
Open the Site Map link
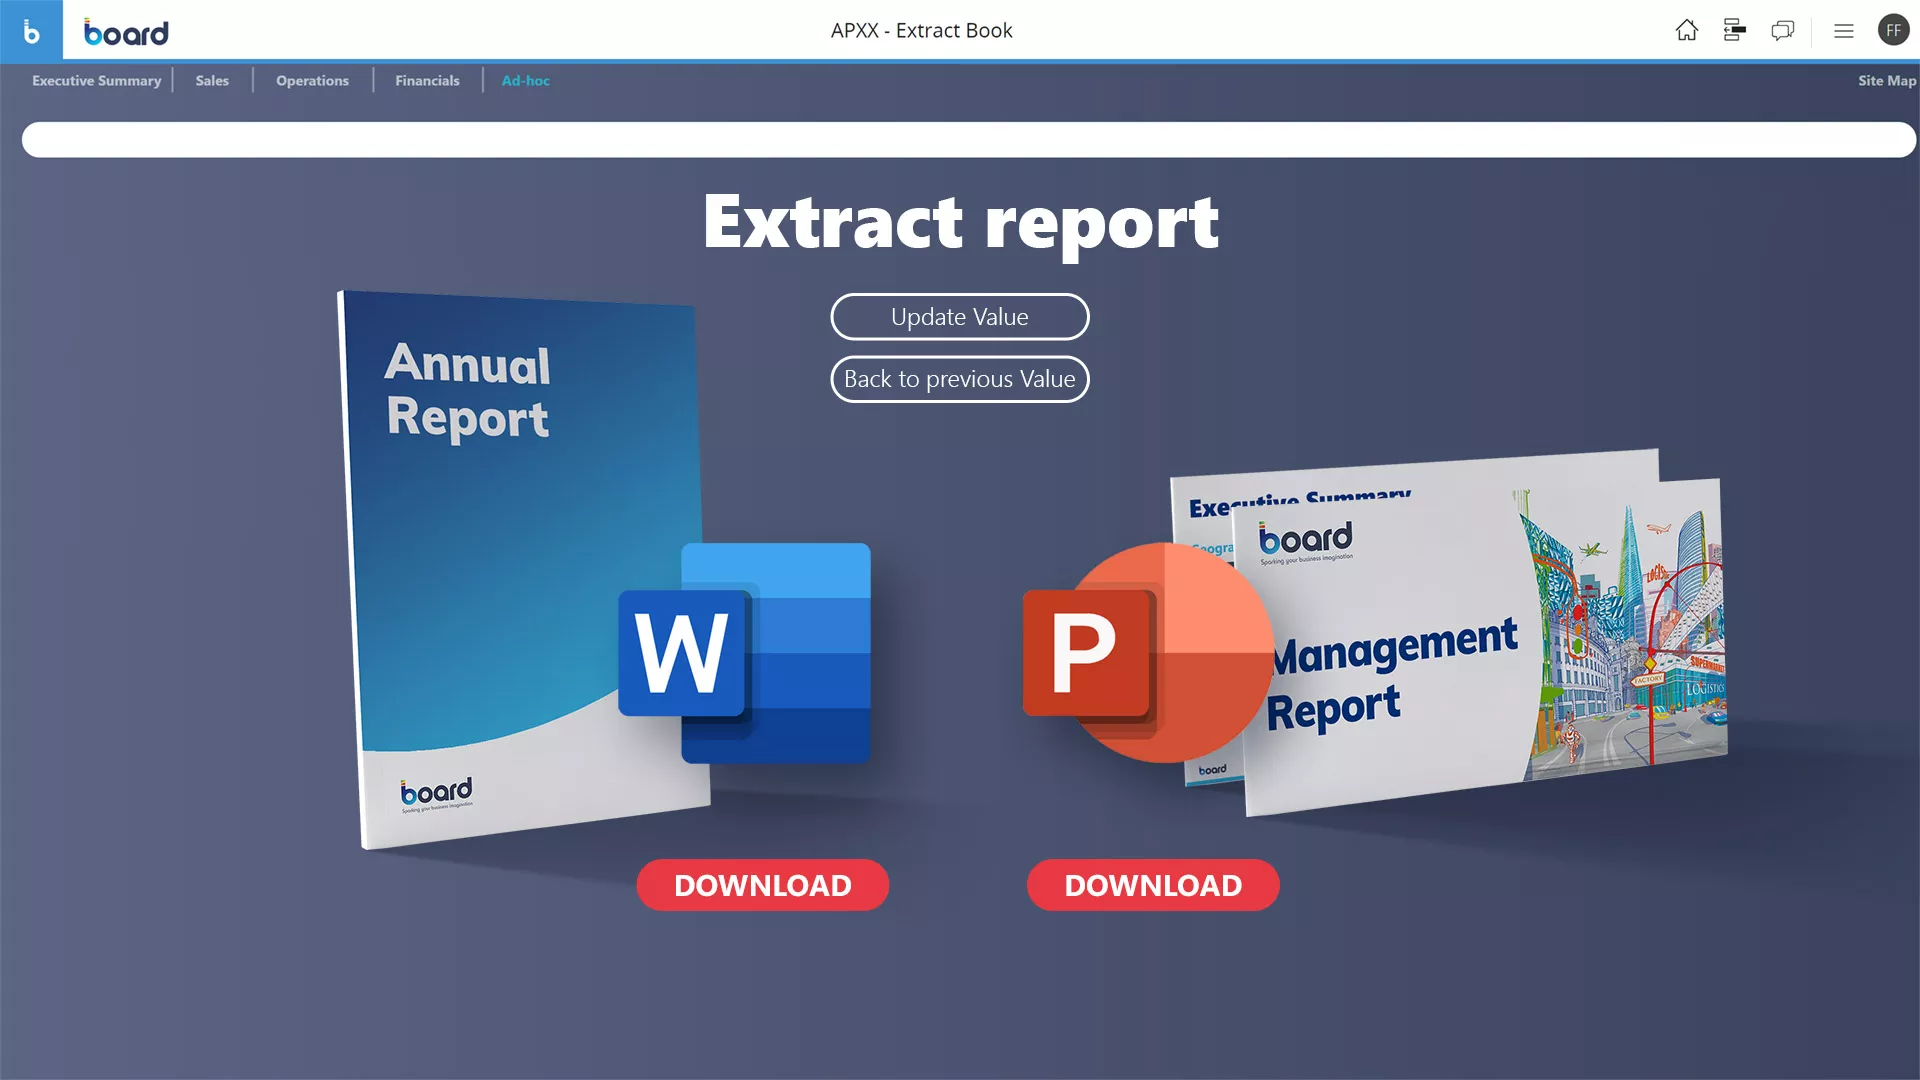[x=1887, y=80]
